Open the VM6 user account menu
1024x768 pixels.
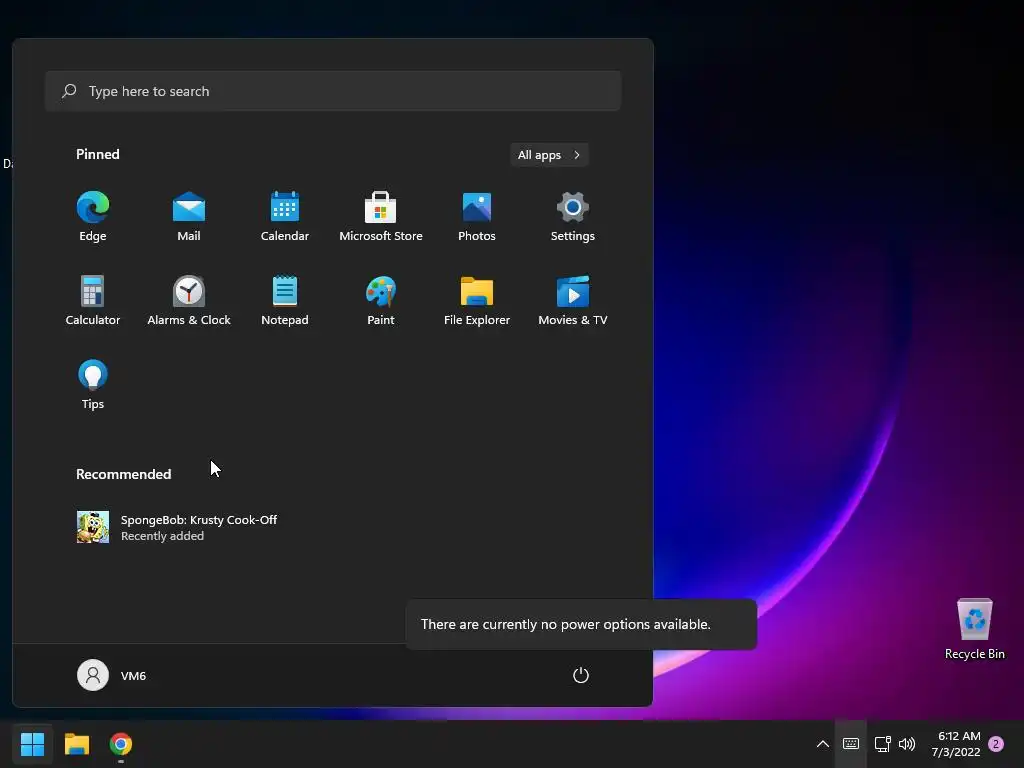pyautogui.click(x=112, y=675)
